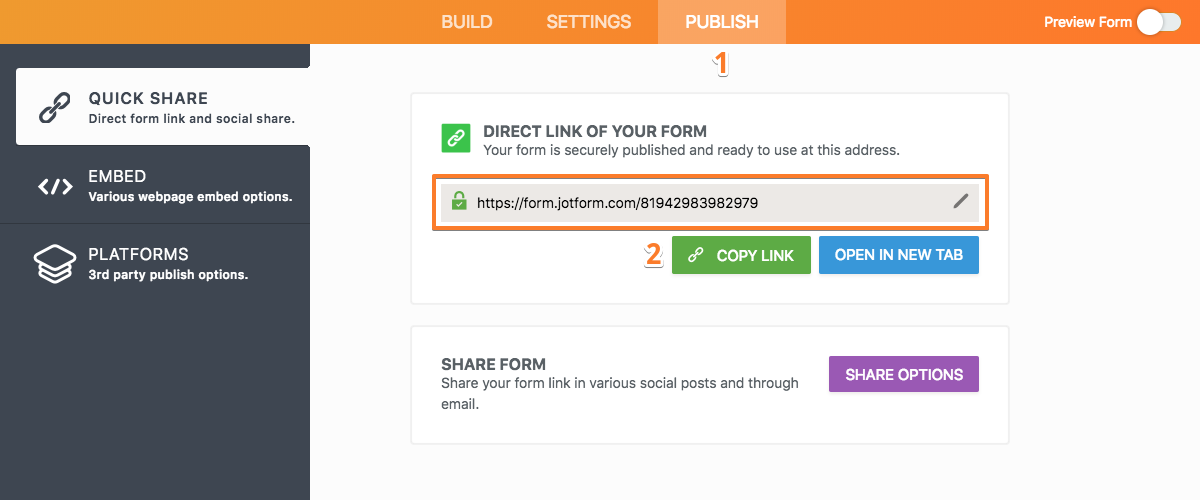Click the Quick Share chain link icon

55,107
